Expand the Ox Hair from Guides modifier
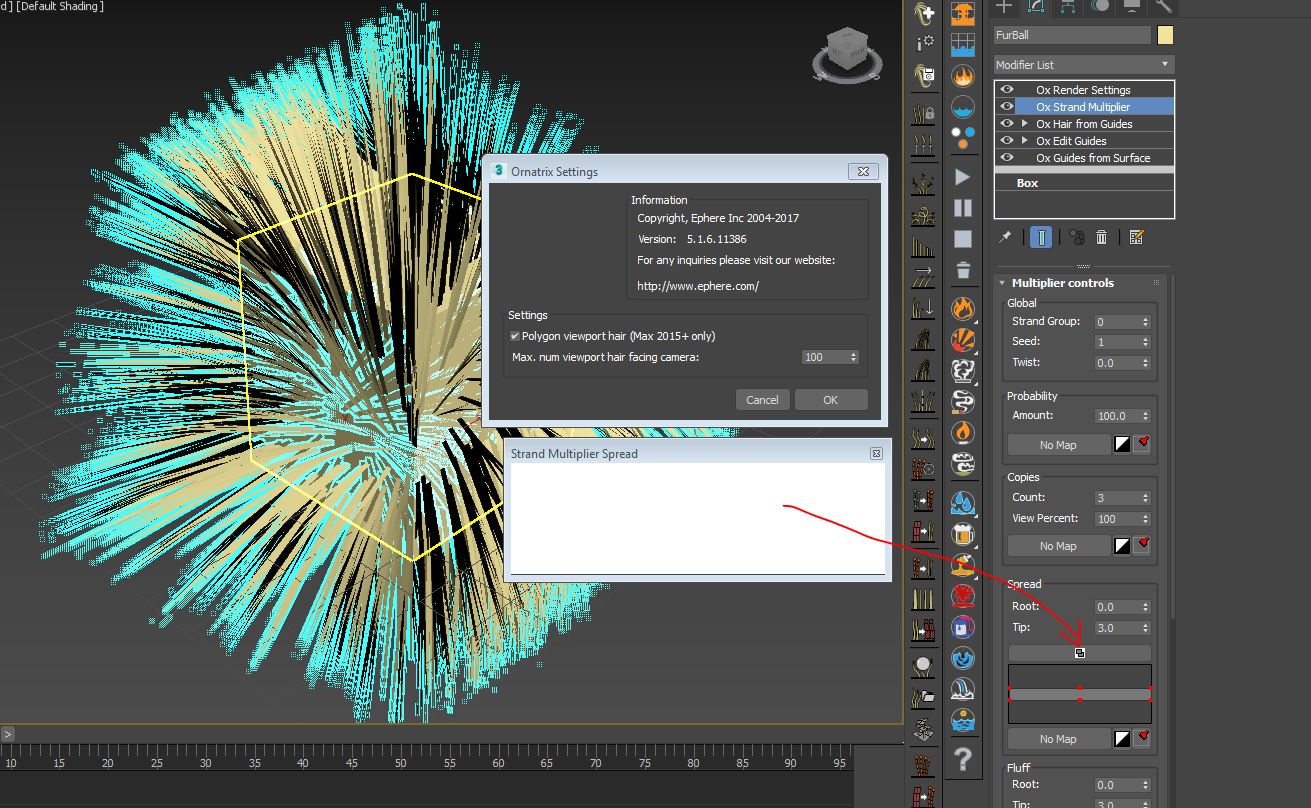Screen dimensions: 1311x808 pos(1024,124)
